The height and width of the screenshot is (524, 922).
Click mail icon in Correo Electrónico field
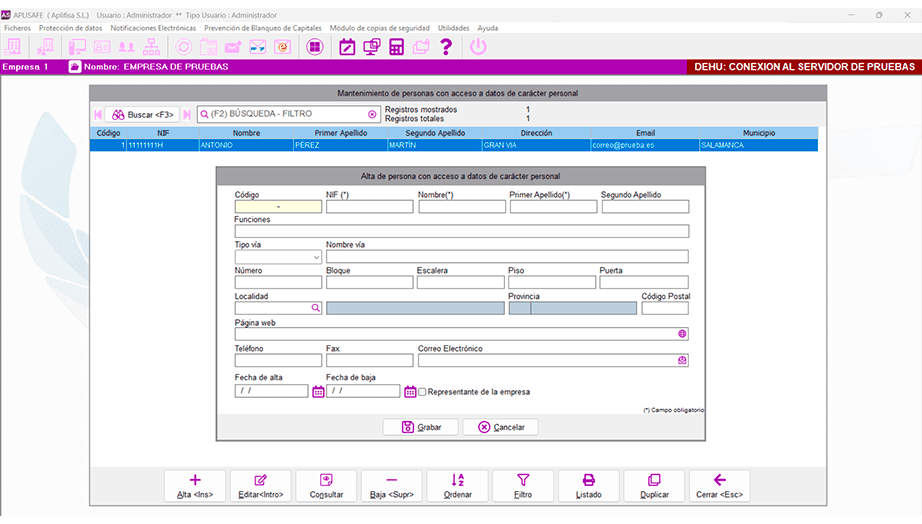click(683, 361)
